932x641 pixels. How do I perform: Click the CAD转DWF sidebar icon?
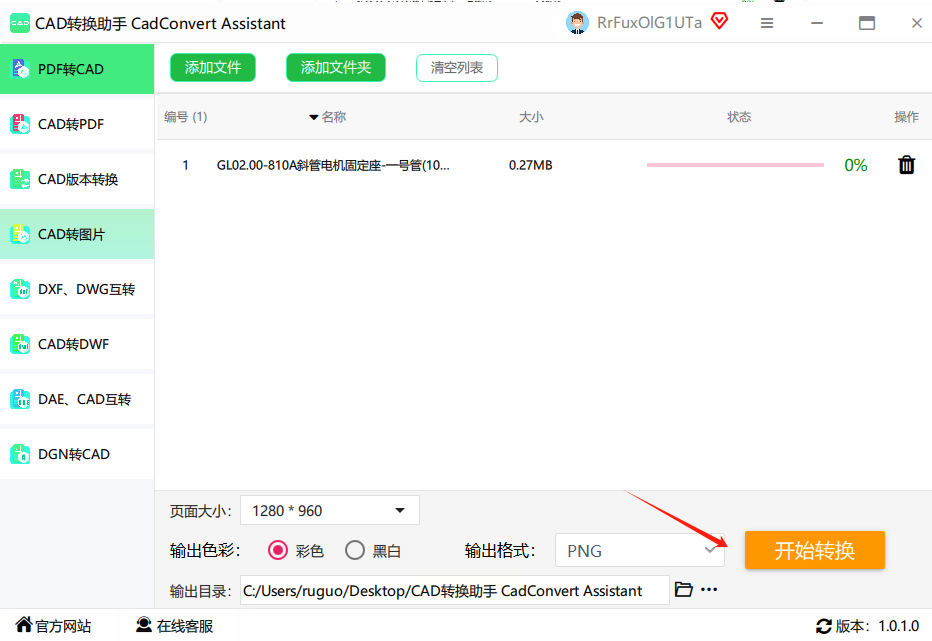(x=20, y=344)
